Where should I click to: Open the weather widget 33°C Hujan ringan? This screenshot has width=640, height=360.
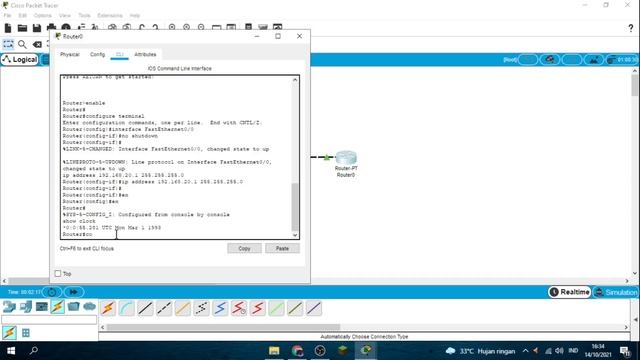click(x=480, y=351)
